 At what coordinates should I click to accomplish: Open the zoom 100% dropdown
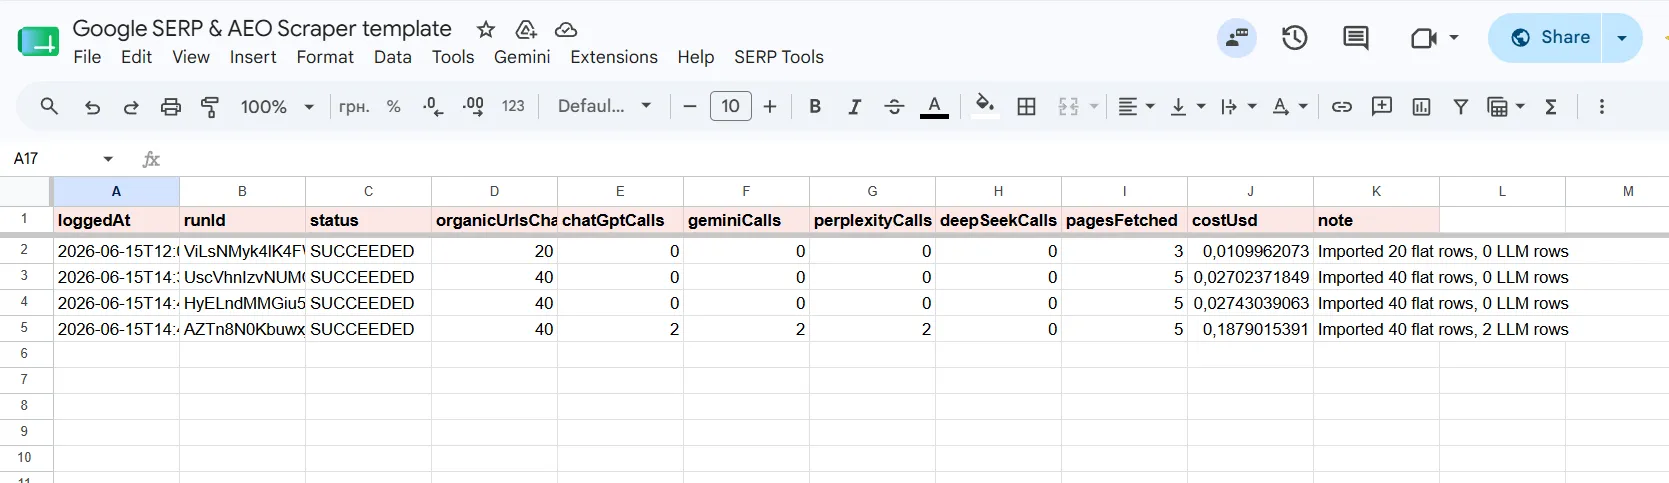(277, 107)
